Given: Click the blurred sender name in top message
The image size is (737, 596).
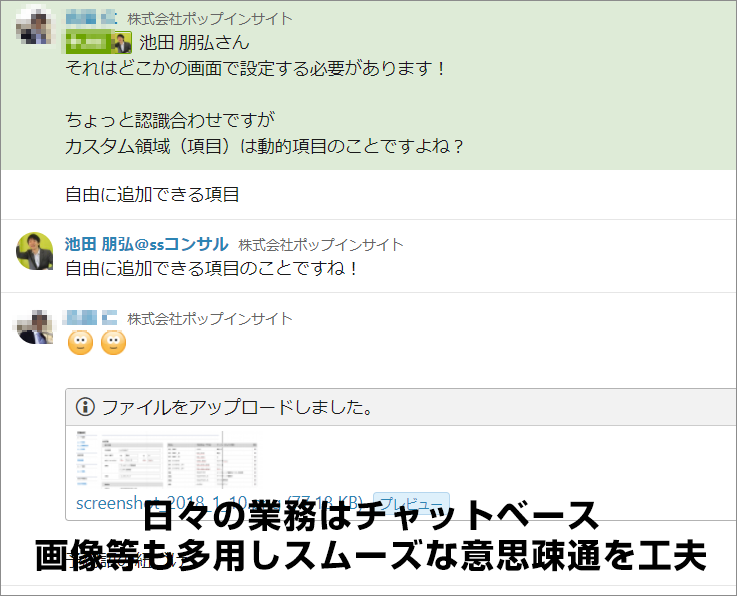Looking at the screenshot, I should pyautogui.click(x=91, y=18).
